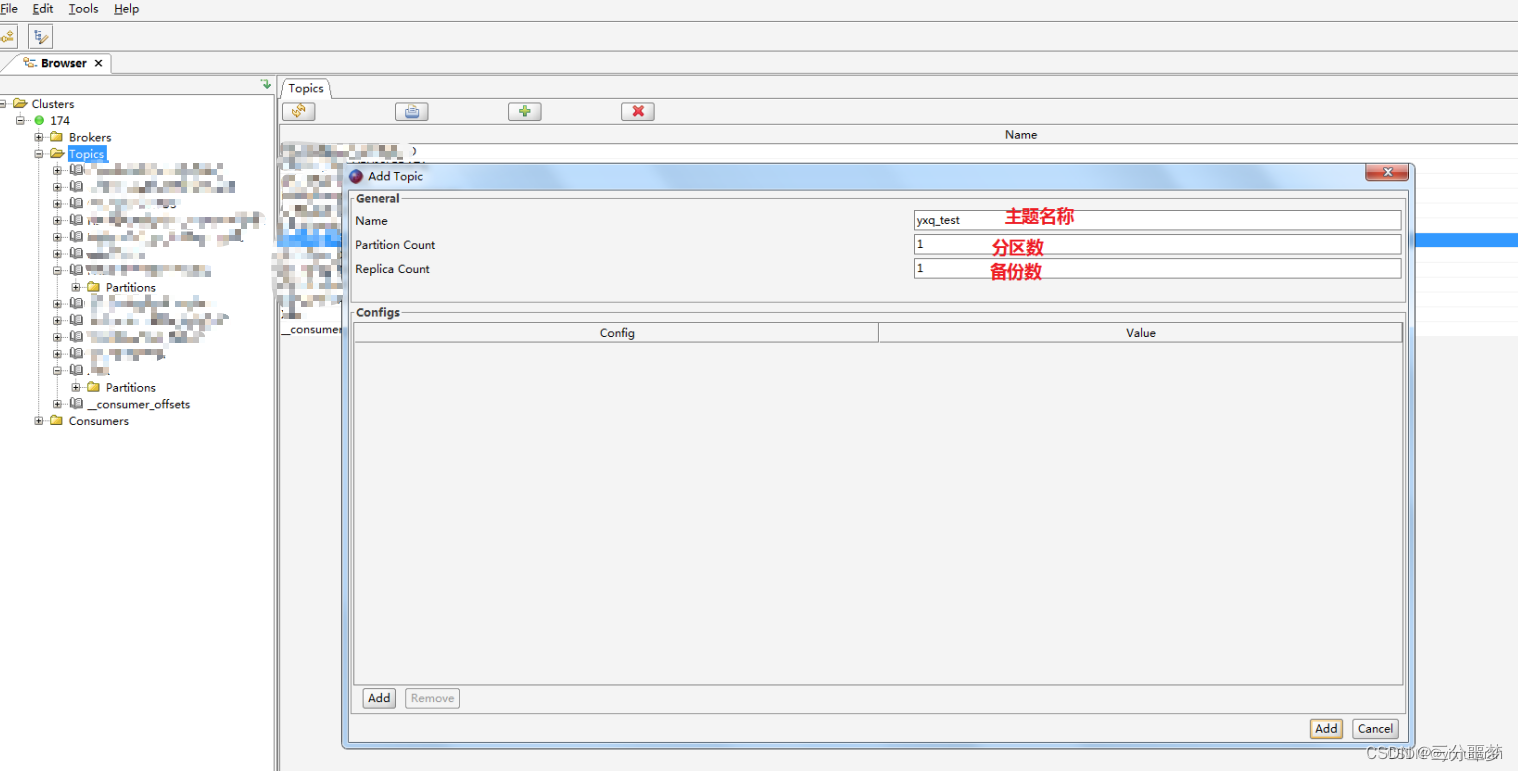Click the add connection toolbar icon
The width and height of the screenshot is (1518, 771).
click(7, 37)
